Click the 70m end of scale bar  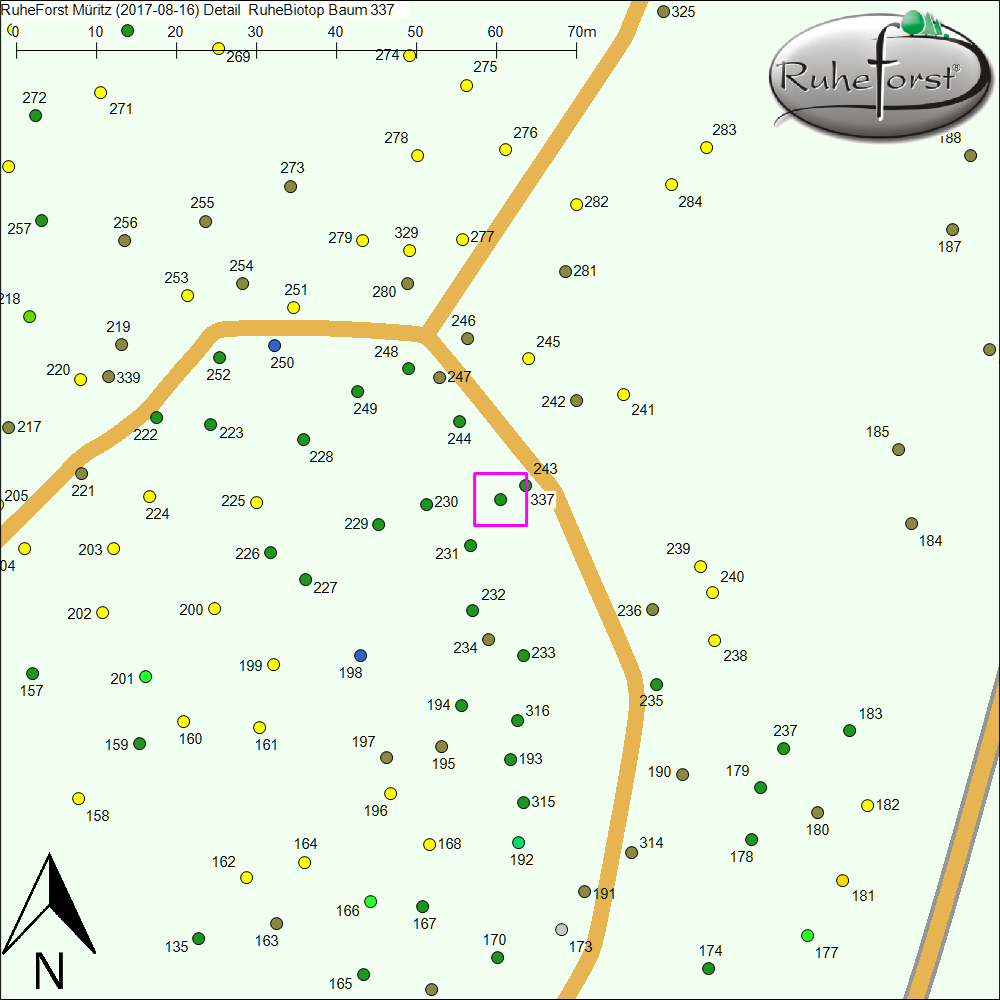(x=577, y=47)
